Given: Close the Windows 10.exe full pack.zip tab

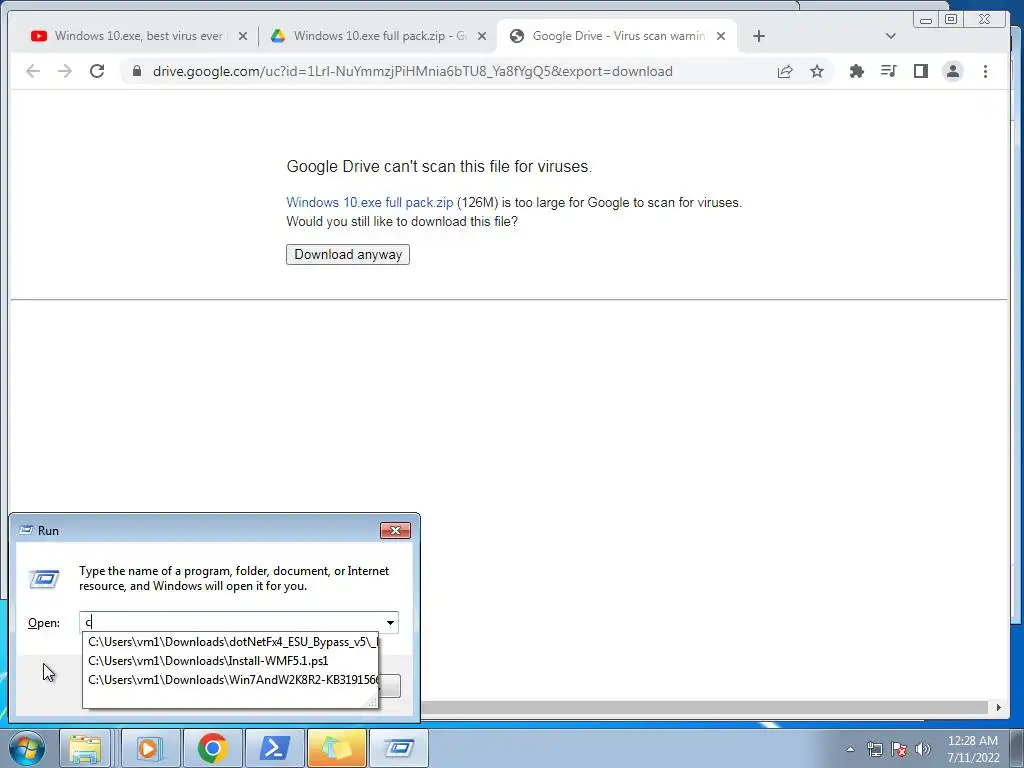Looking at the screenshot, I should 482,36.
